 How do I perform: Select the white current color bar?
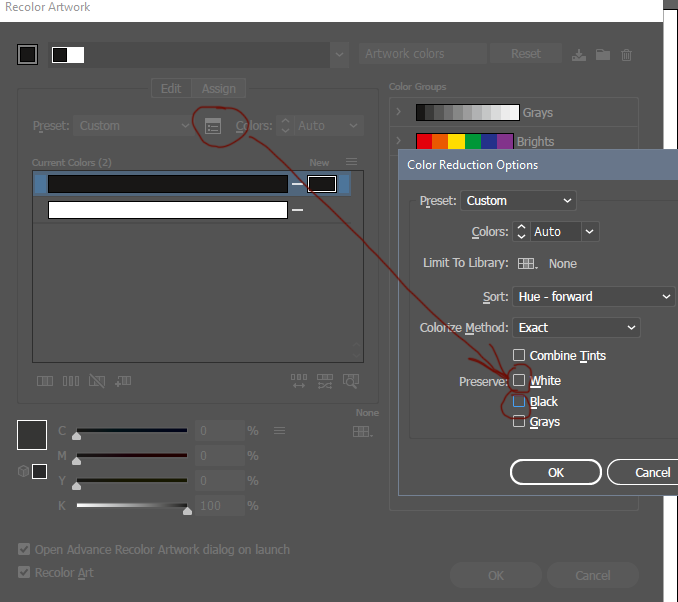168,210
